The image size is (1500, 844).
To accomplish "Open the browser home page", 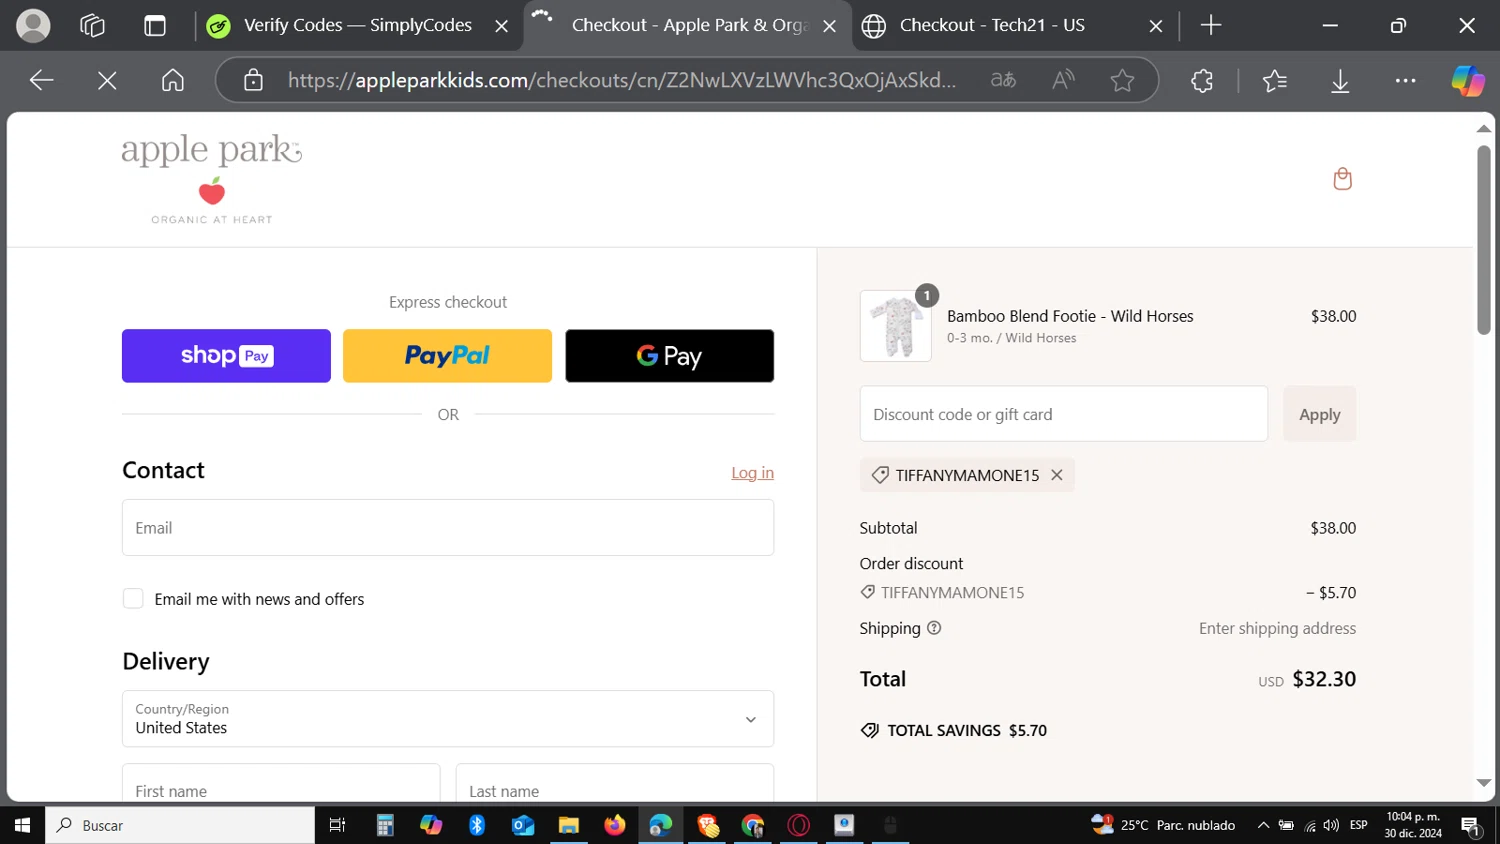I will pyautogui.click(x=173, y=80).
